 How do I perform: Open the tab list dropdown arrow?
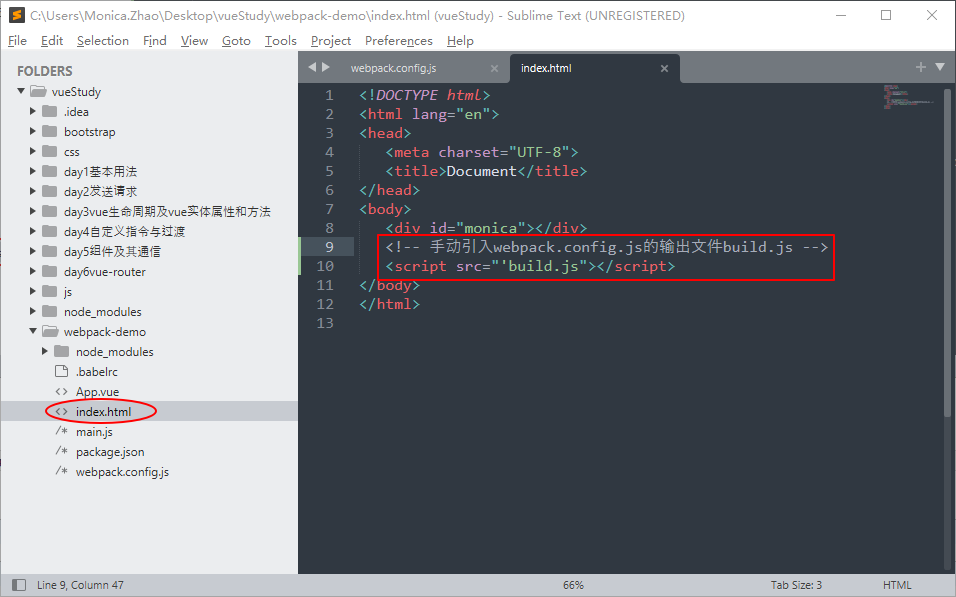[x=940, y=67]
